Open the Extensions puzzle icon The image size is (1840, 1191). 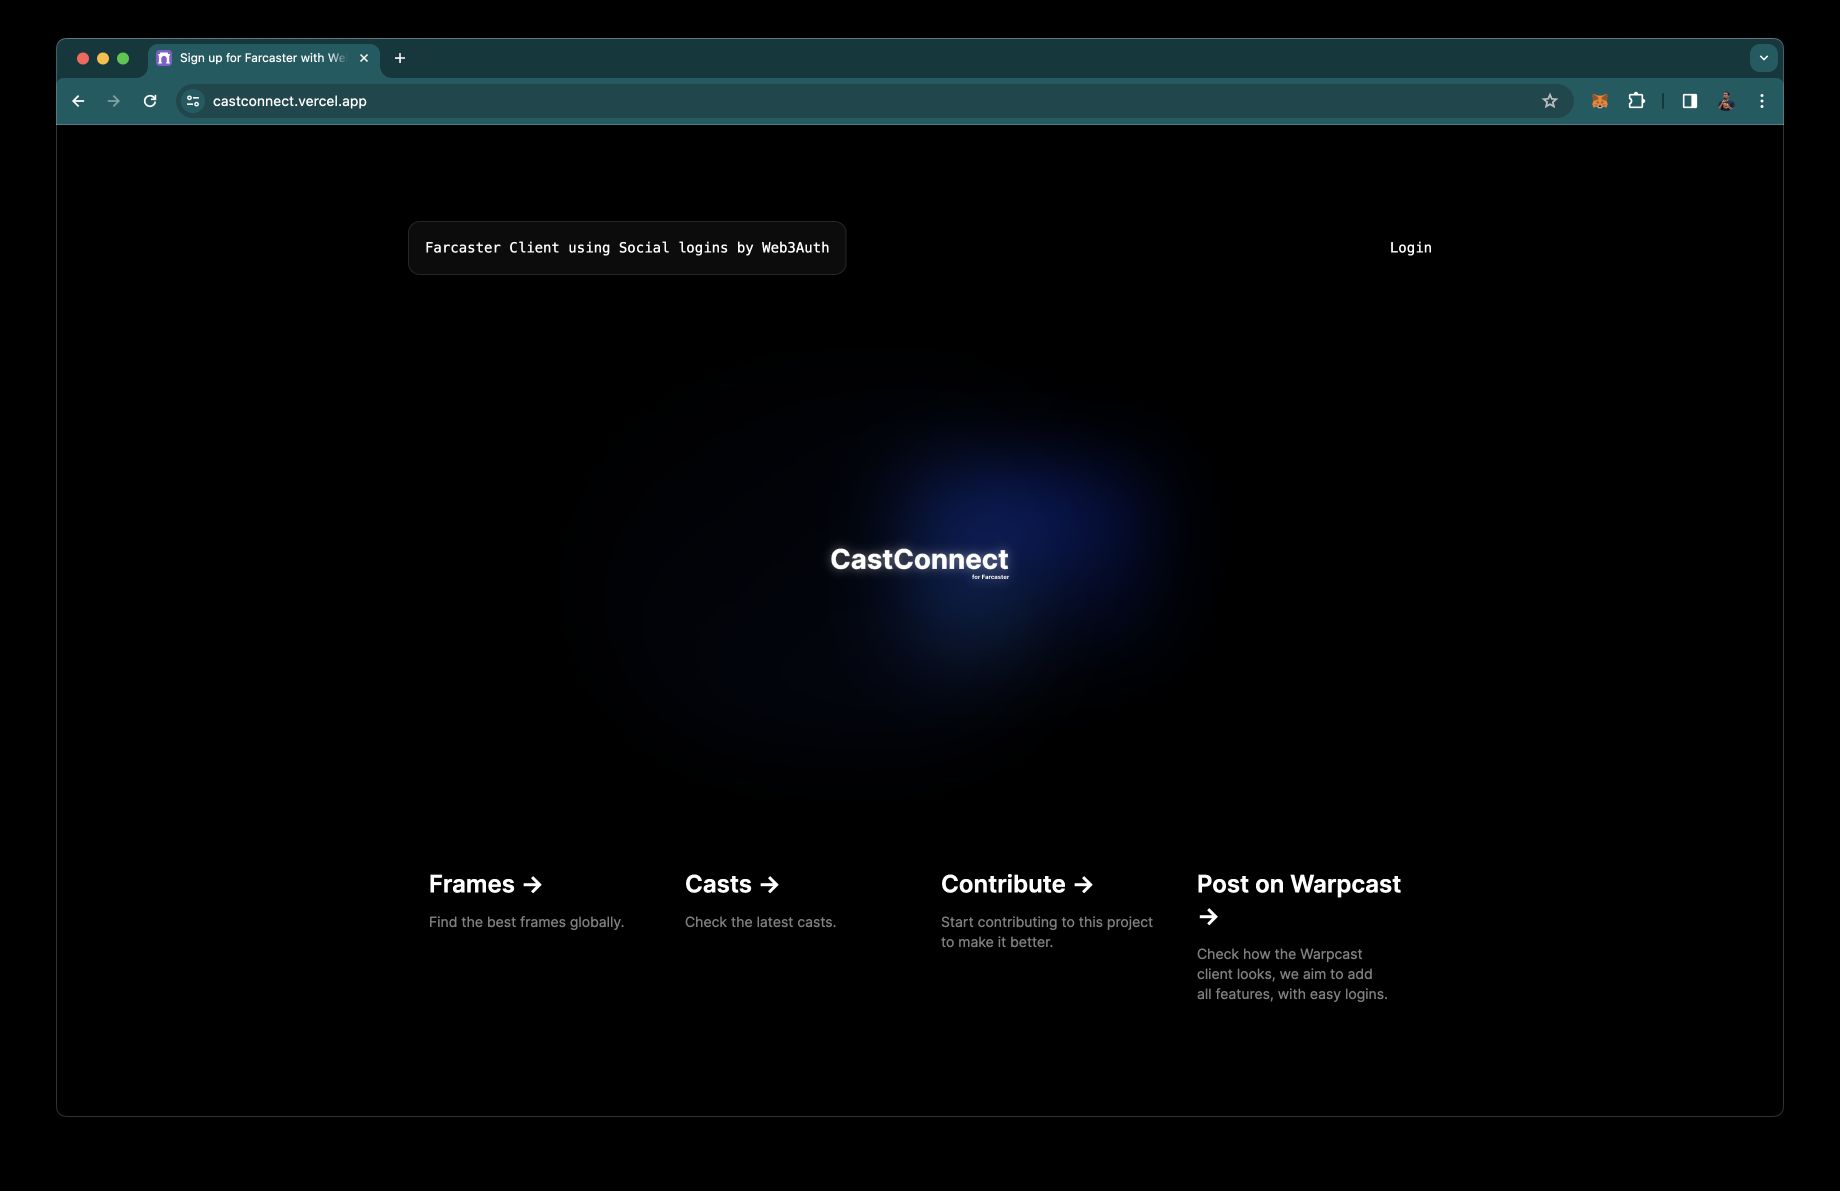(x=1637, y=101)
